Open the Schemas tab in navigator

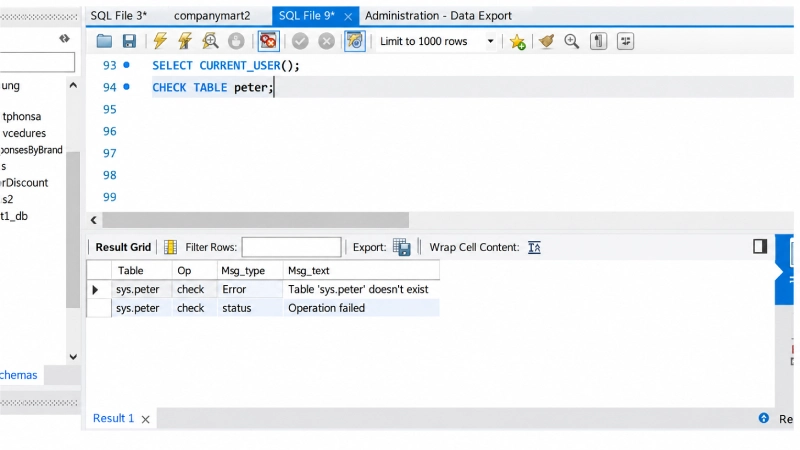point(18,375)
